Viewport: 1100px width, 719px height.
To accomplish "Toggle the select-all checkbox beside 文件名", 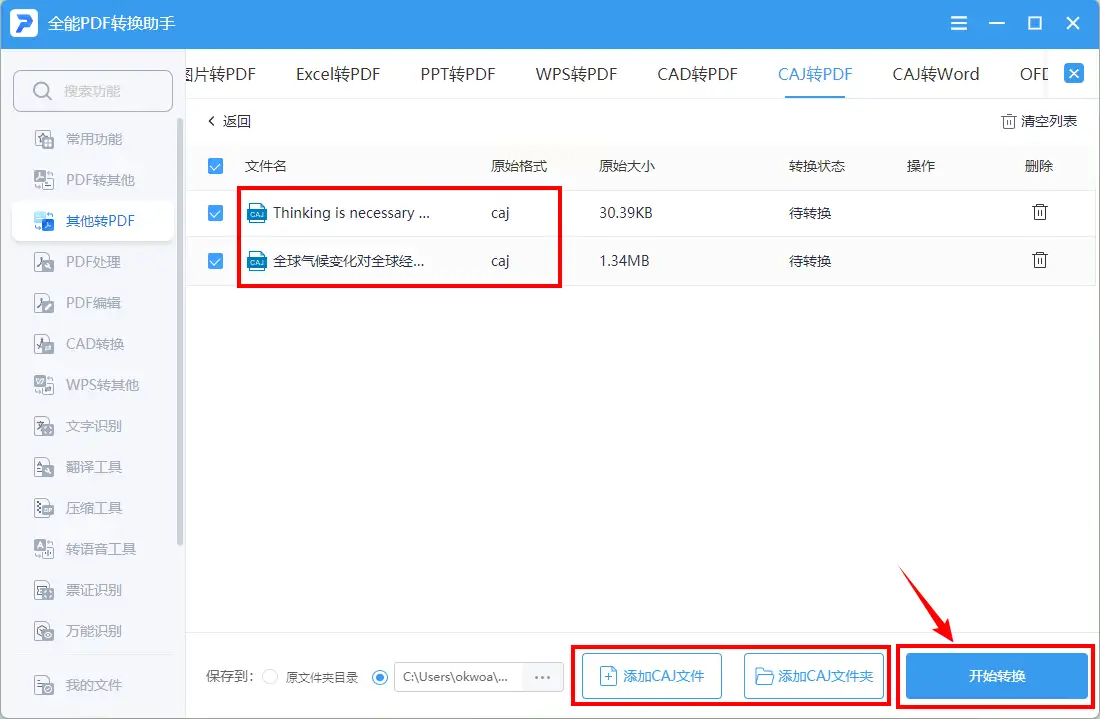I will click(x=215, y=166).
